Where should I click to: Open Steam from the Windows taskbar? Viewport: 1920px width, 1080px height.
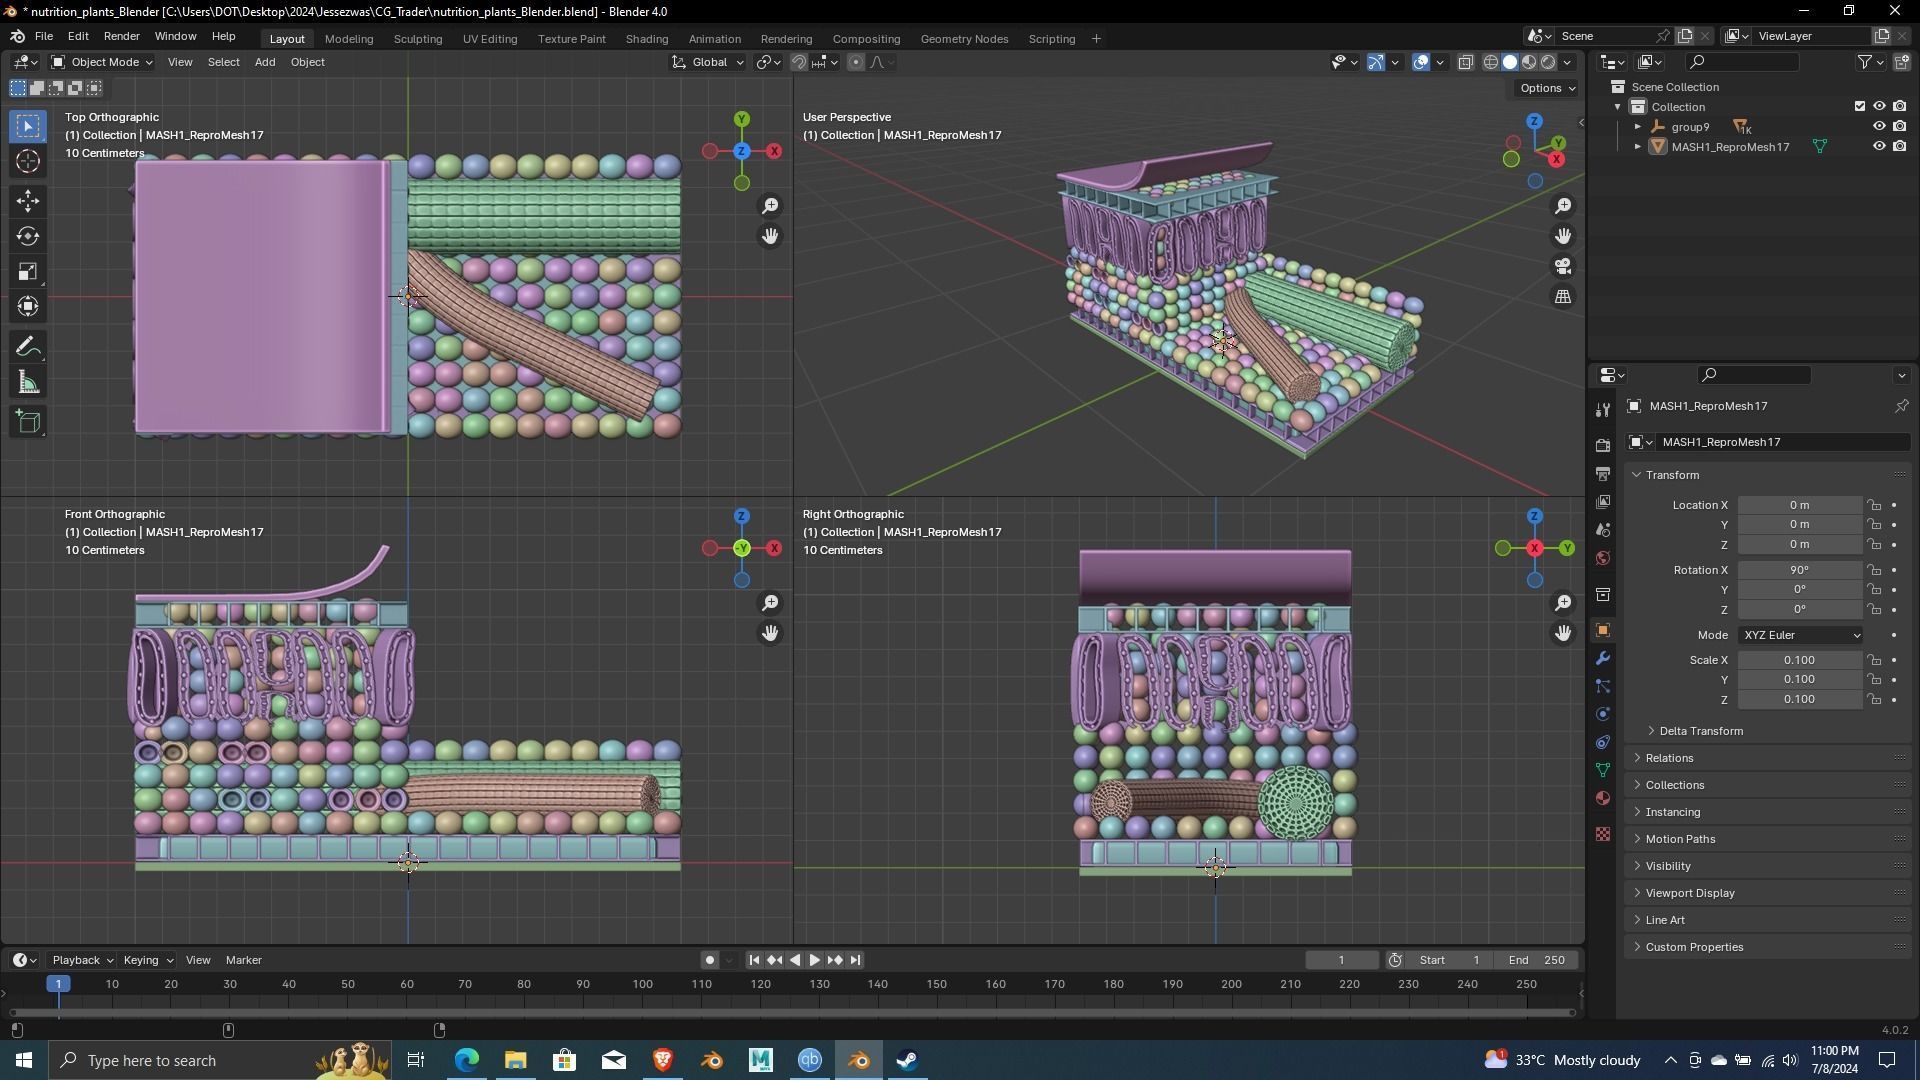coord(907,1060)
